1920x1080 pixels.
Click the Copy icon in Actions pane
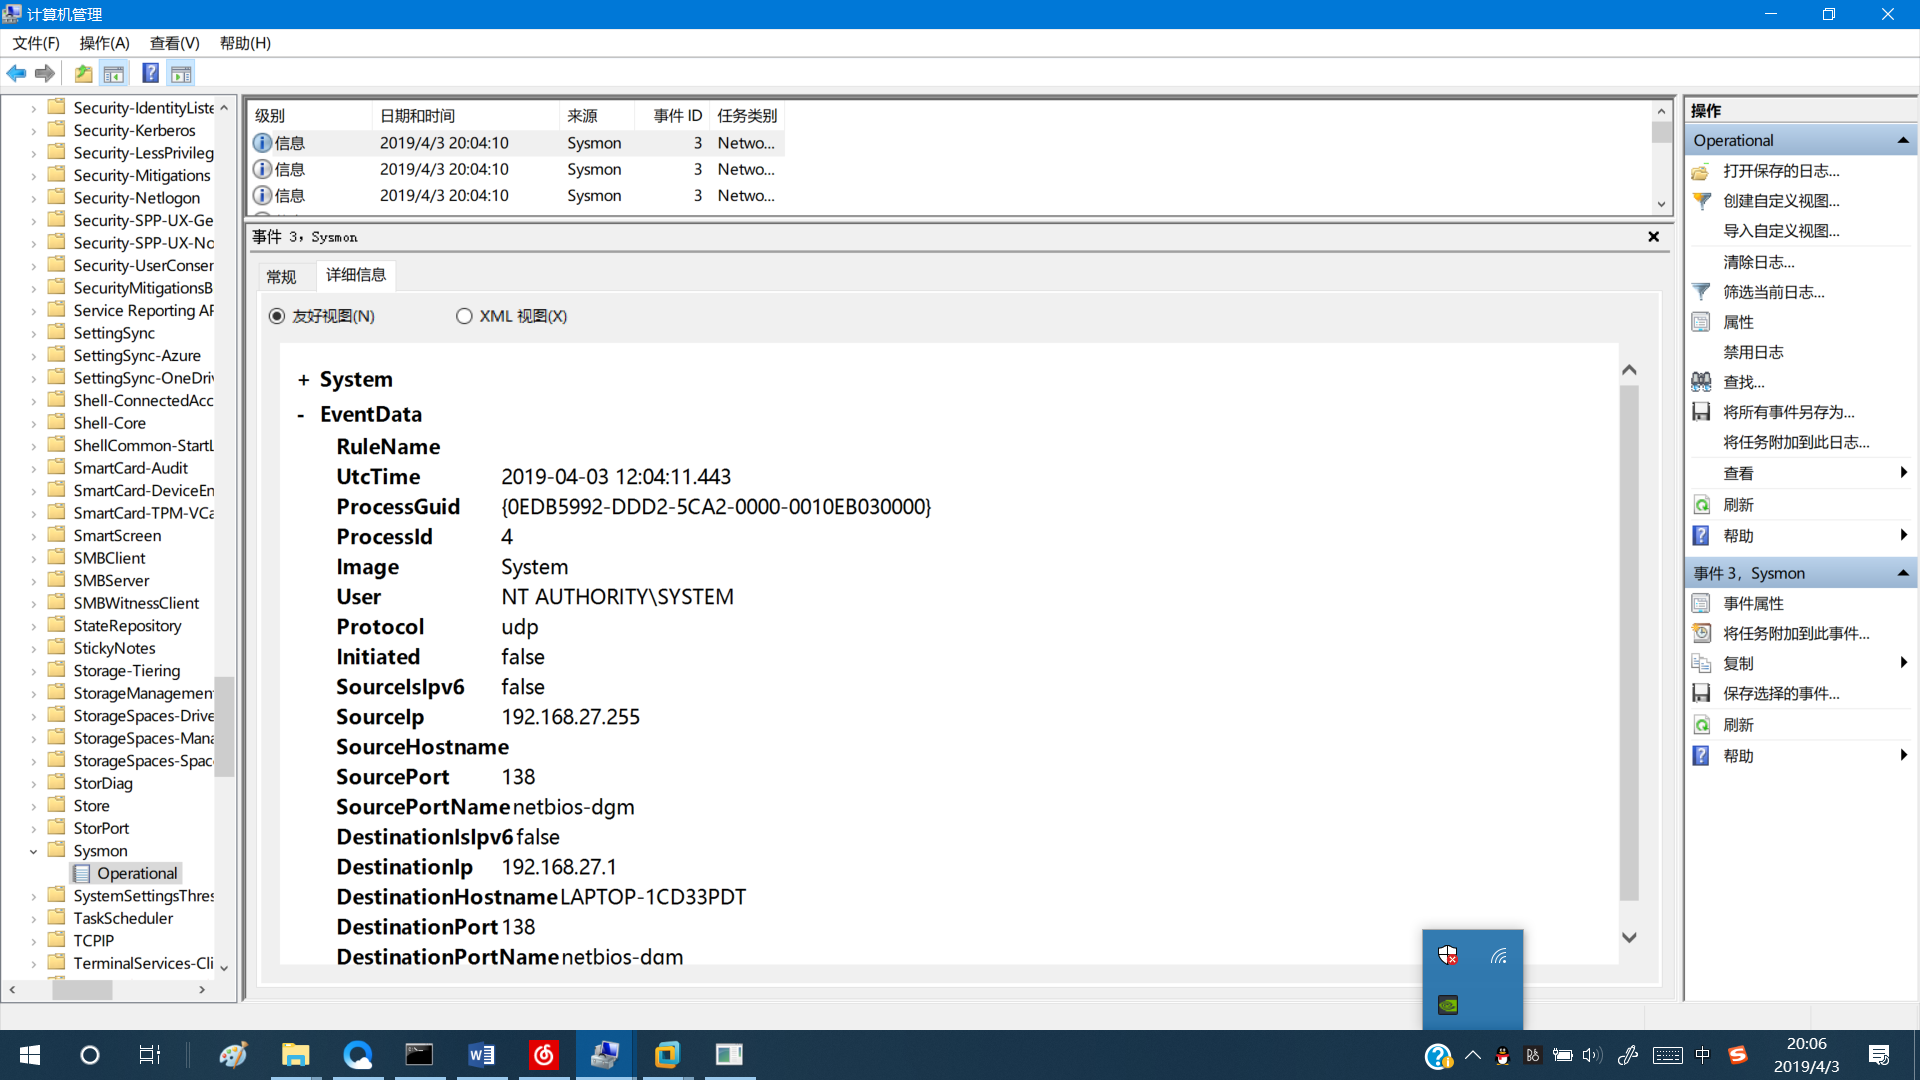1701,663
